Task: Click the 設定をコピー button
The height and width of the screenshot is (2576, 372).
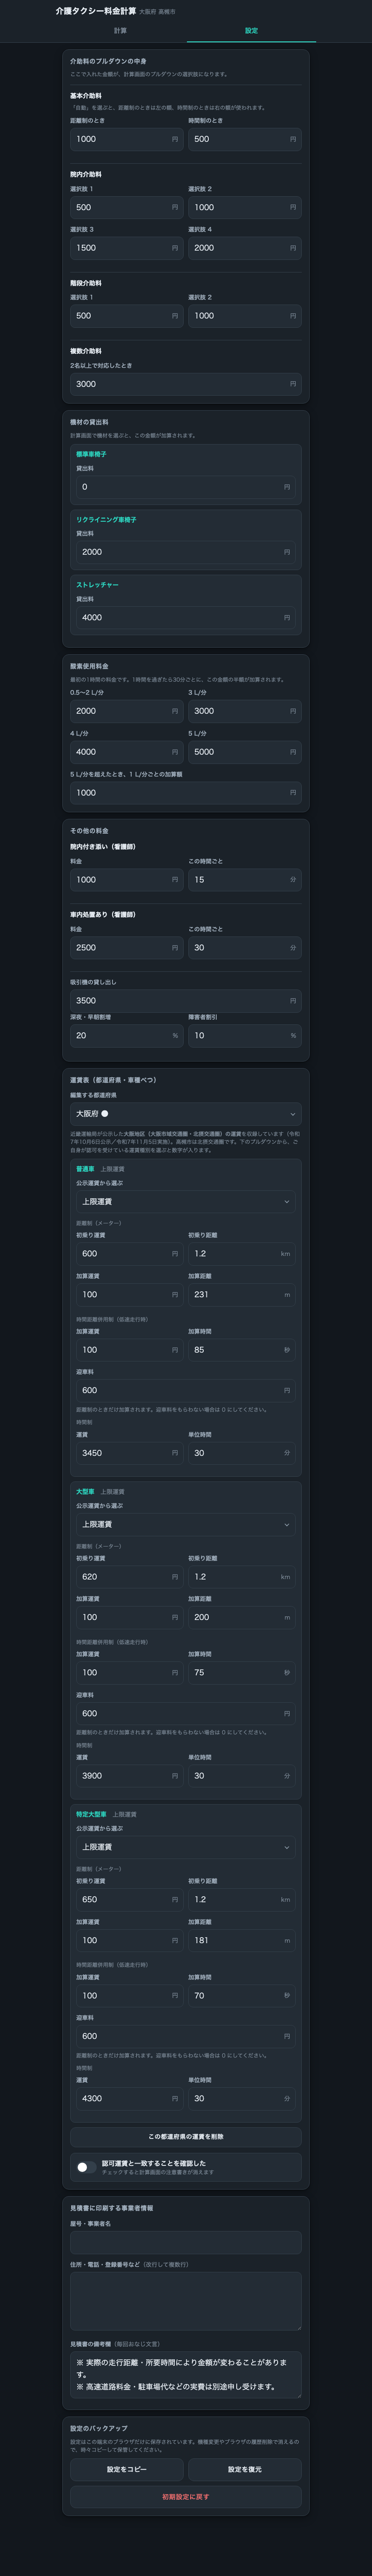Action: pos(127,2469)
